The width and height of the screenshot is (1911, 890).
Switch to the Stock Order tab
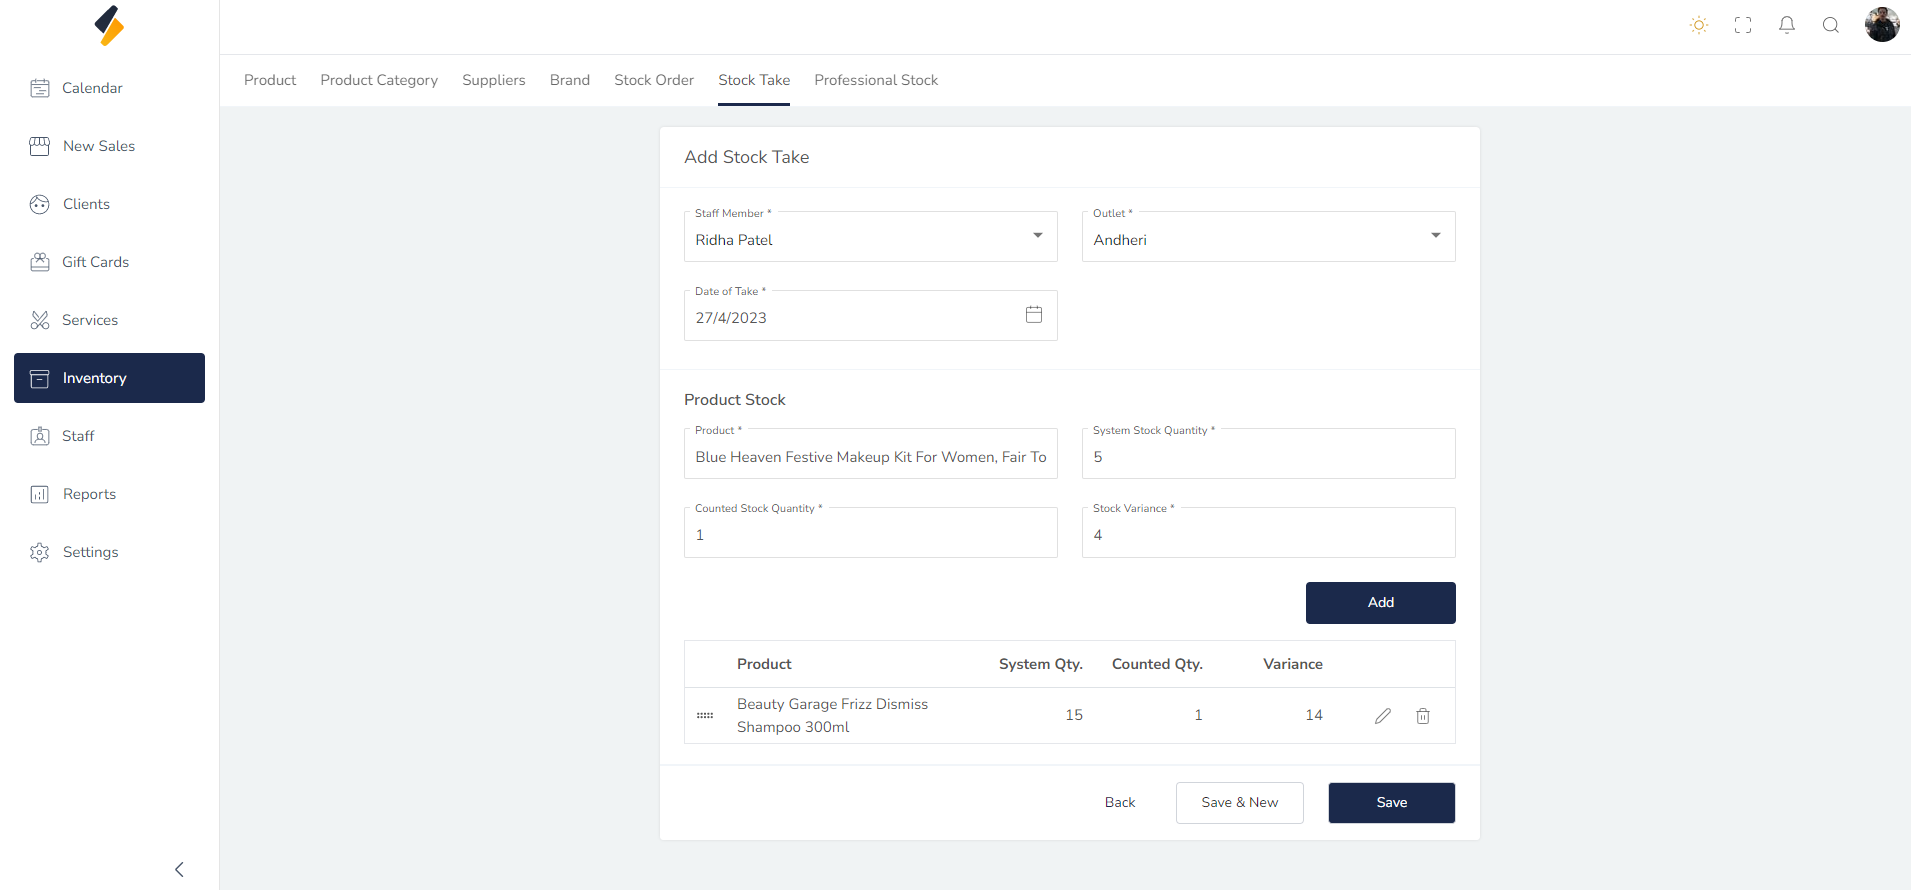pos(653,80)
